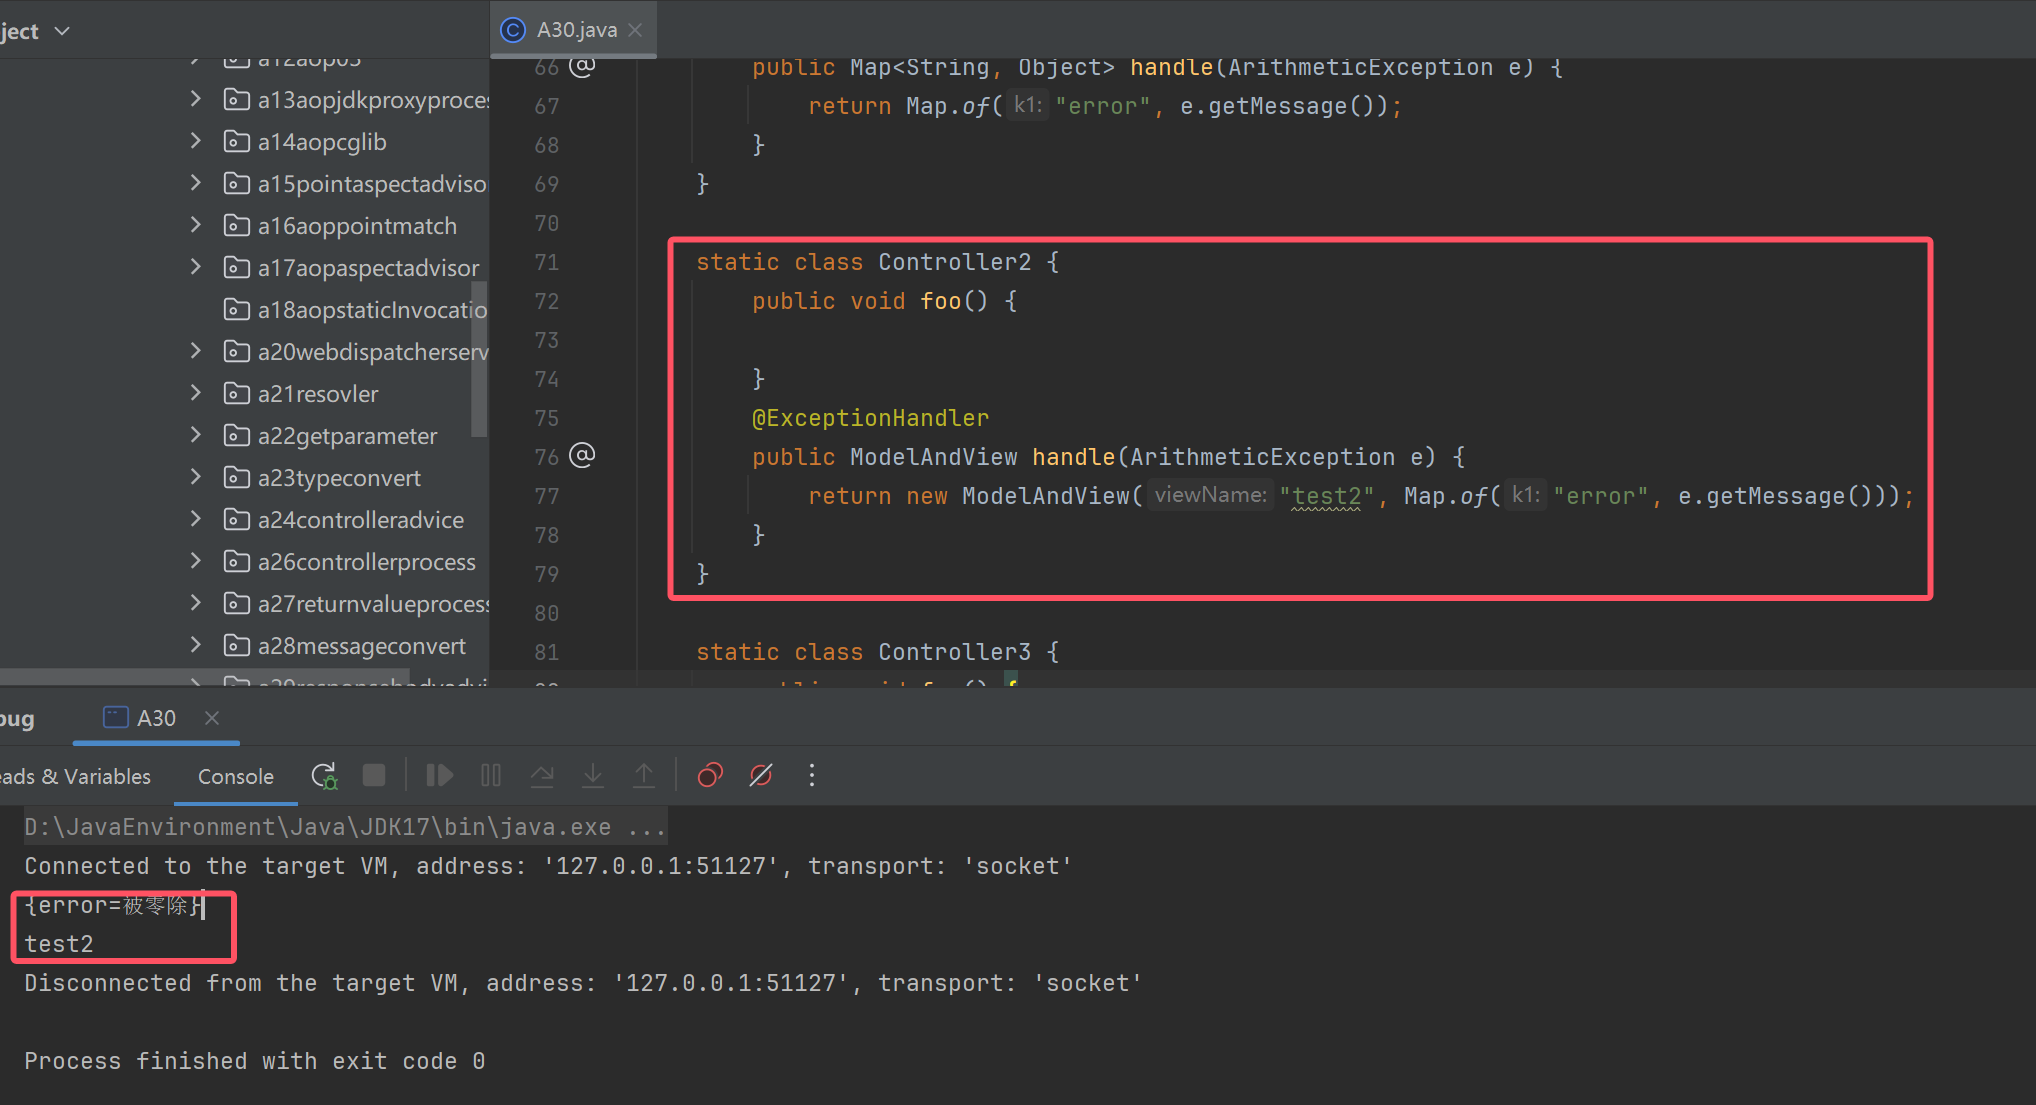
Task: Expand the a24controlleradvice folder
Action: pos(196,519)
